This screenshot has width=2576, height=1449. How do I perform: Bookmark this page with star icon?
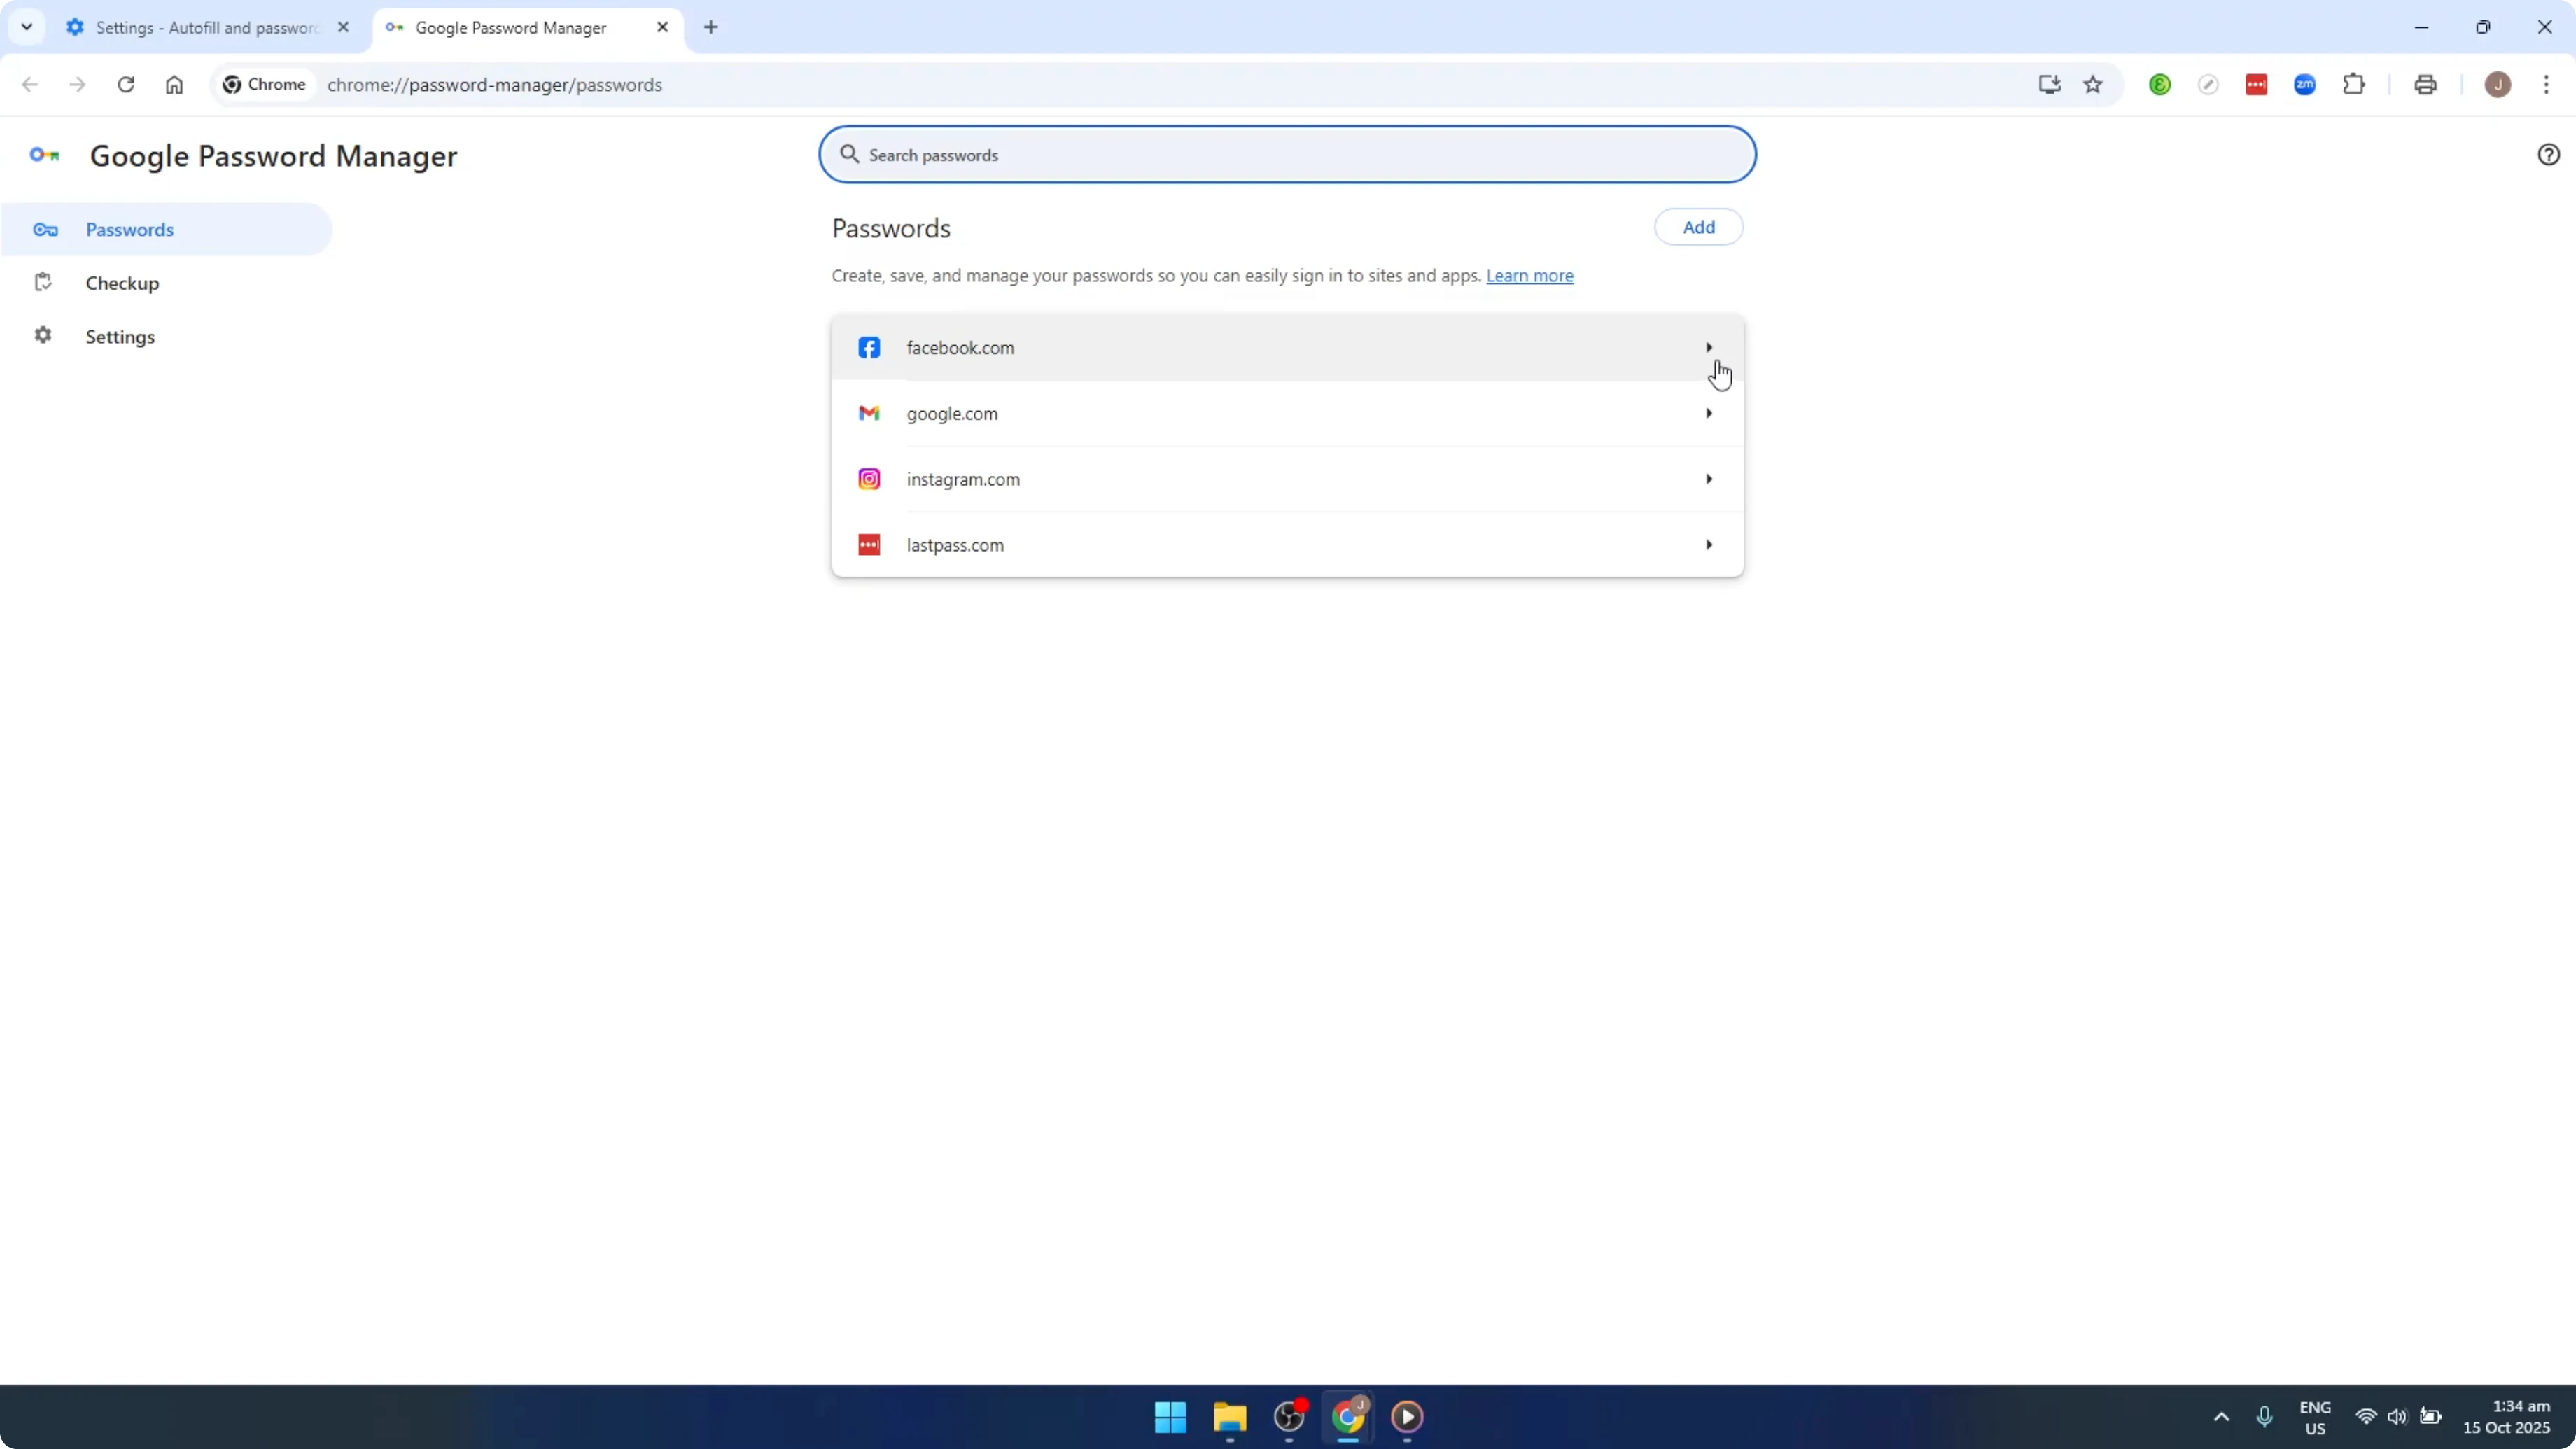tap(2093, 85)
